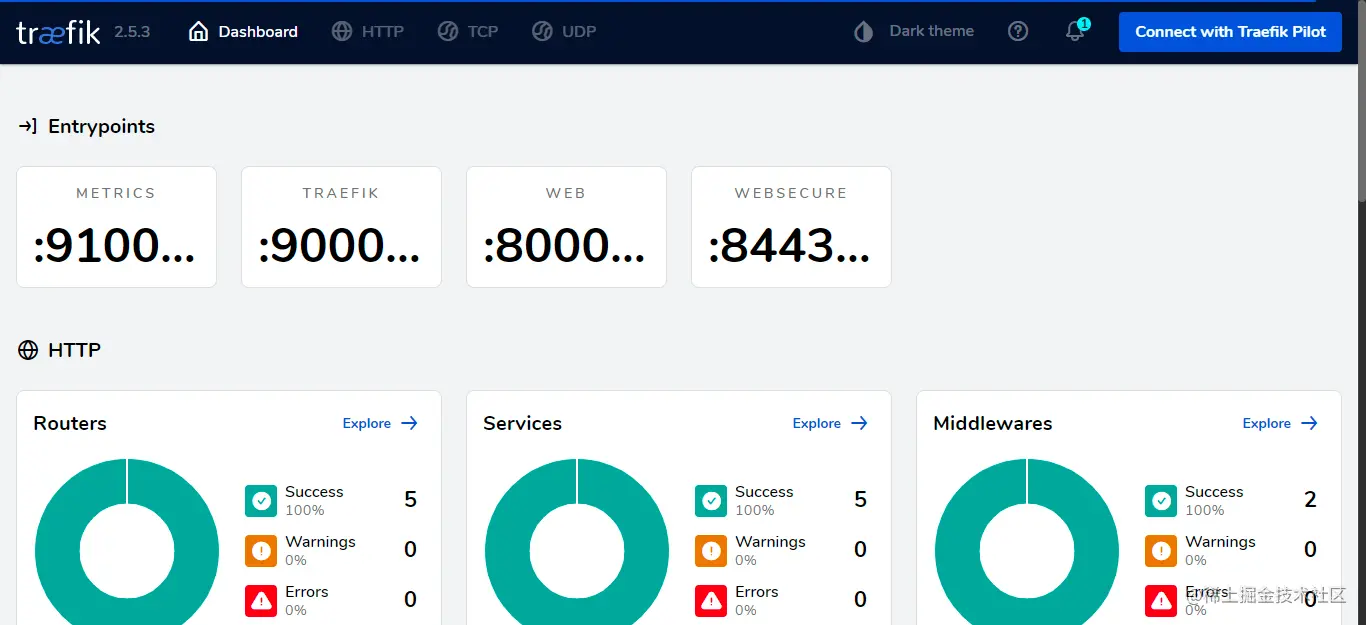Open the TCP navigation tab
This screenshot has width=1366, height=625.
tap(468, 32)
